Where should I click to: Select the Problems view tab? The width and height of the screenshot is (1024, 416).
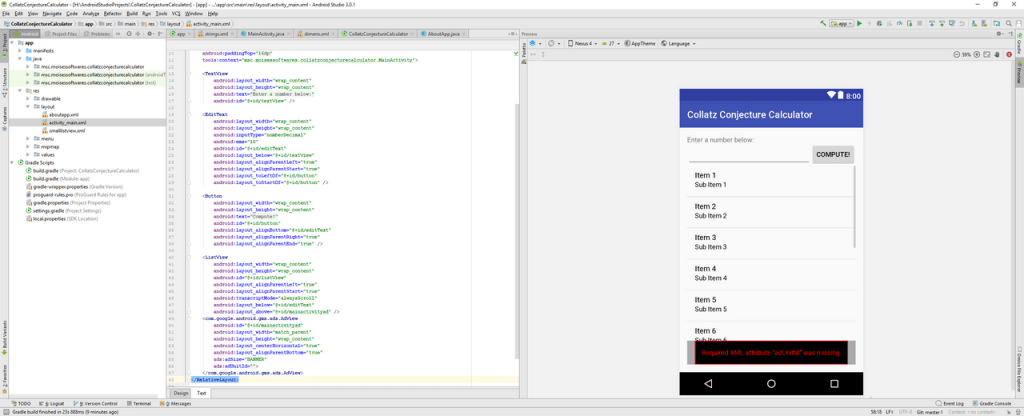98,33
